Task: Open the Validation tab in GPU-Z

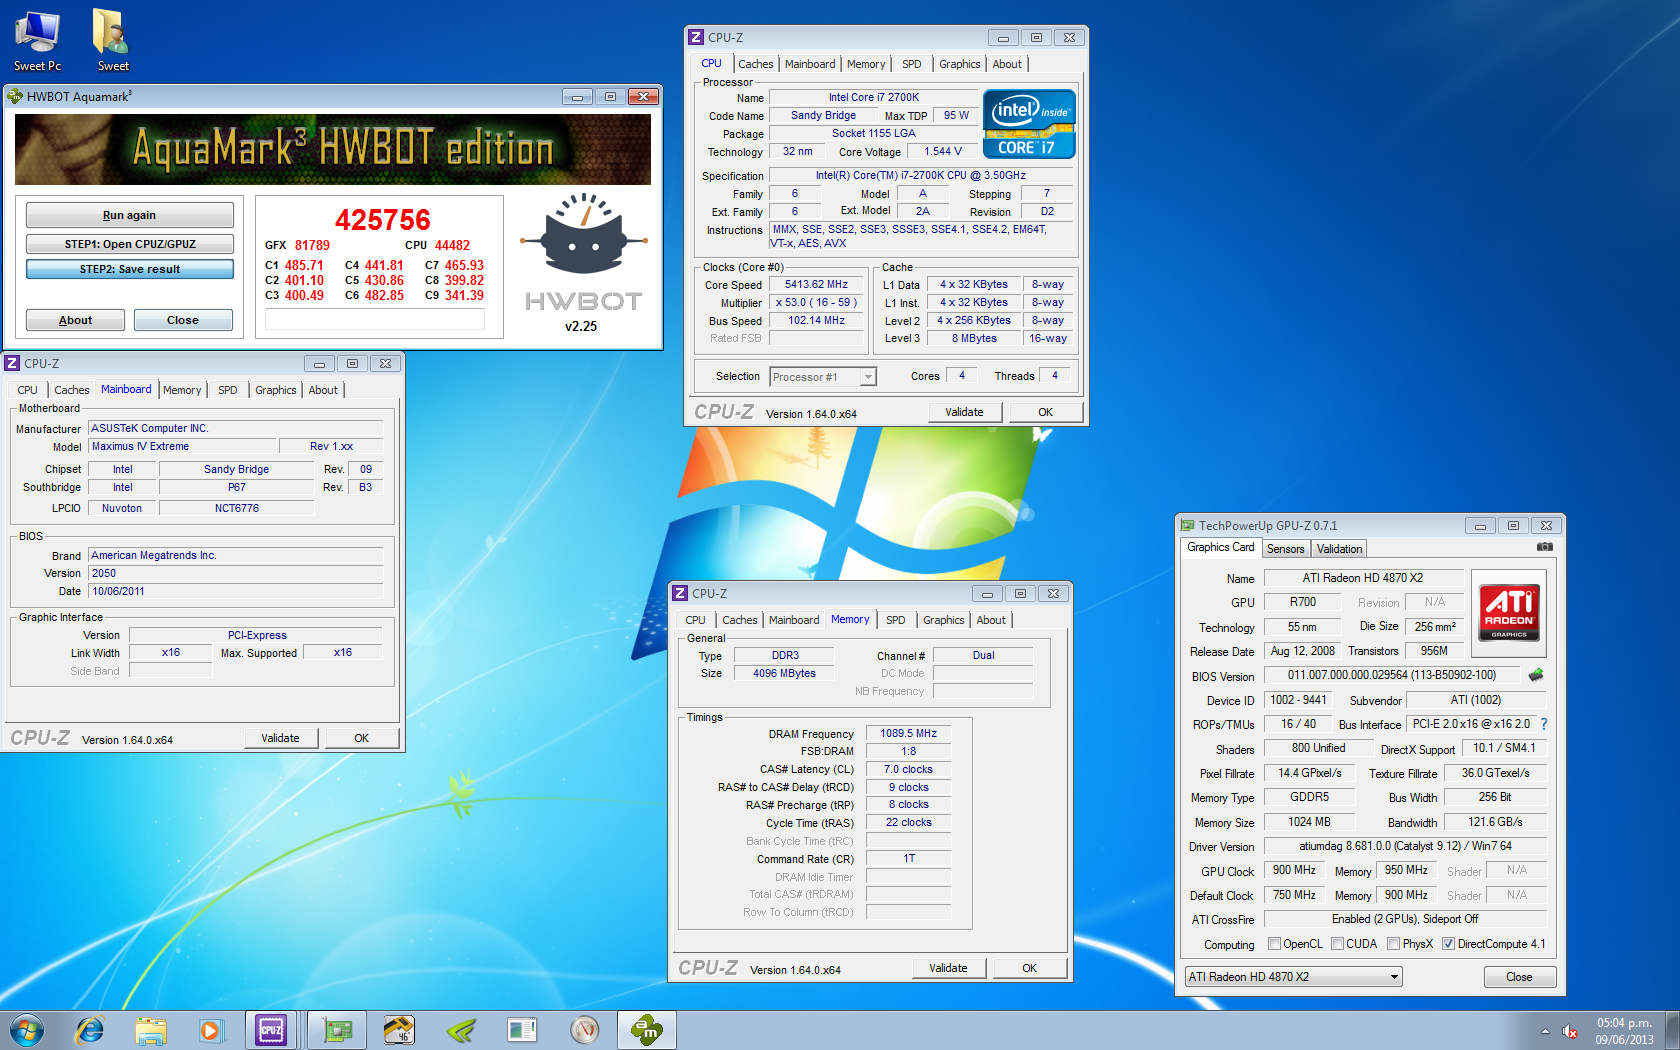Action: tap(1339, 549)
